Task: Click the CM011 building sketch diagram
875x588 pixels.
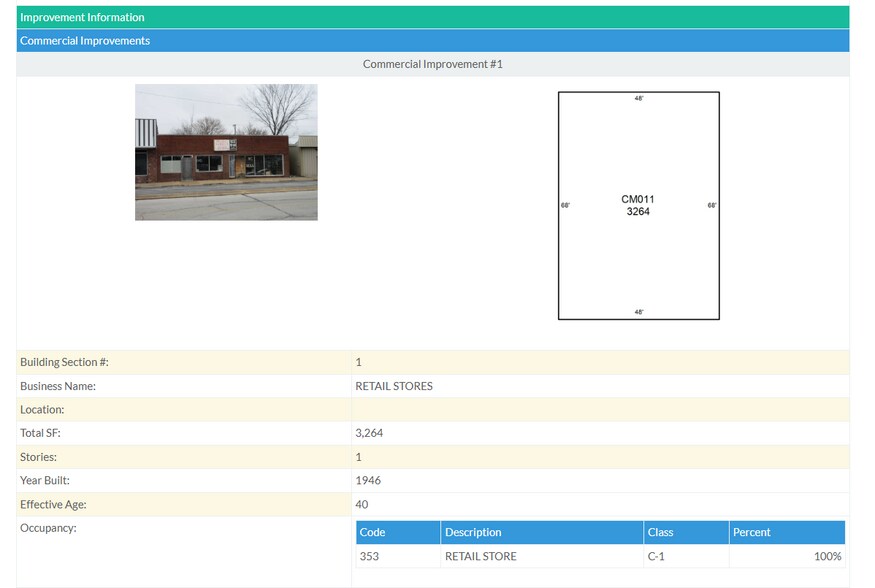Action: [637, 204]
